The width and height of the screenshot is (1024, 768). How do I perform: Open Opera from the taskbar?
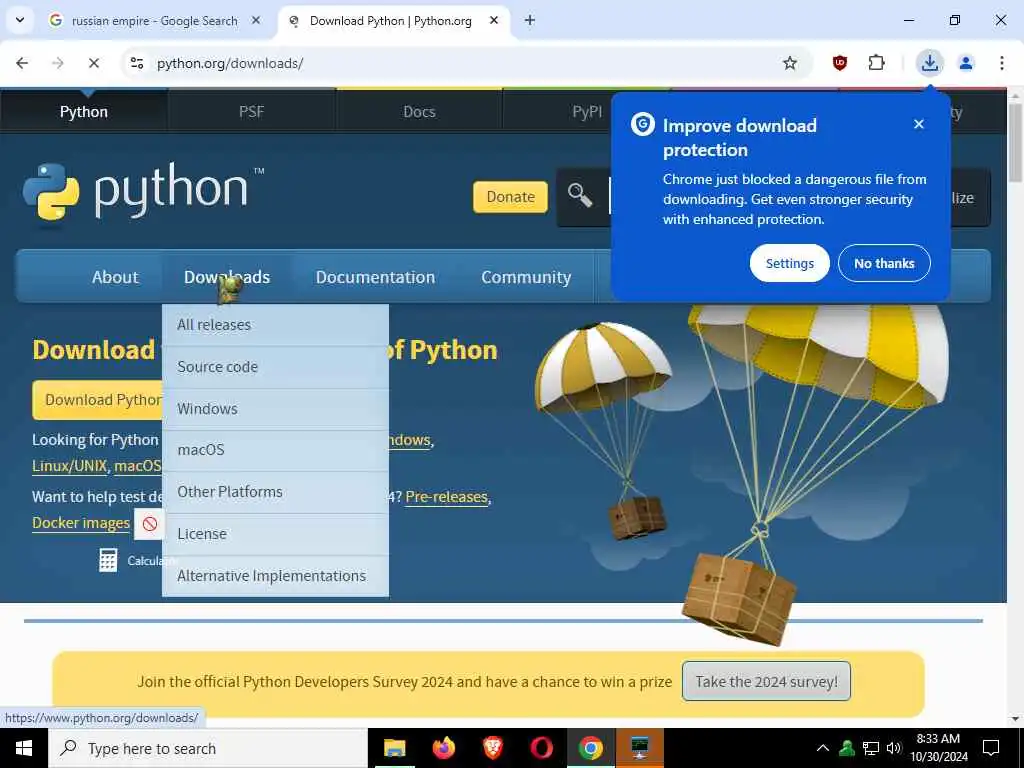pos(541,748)
